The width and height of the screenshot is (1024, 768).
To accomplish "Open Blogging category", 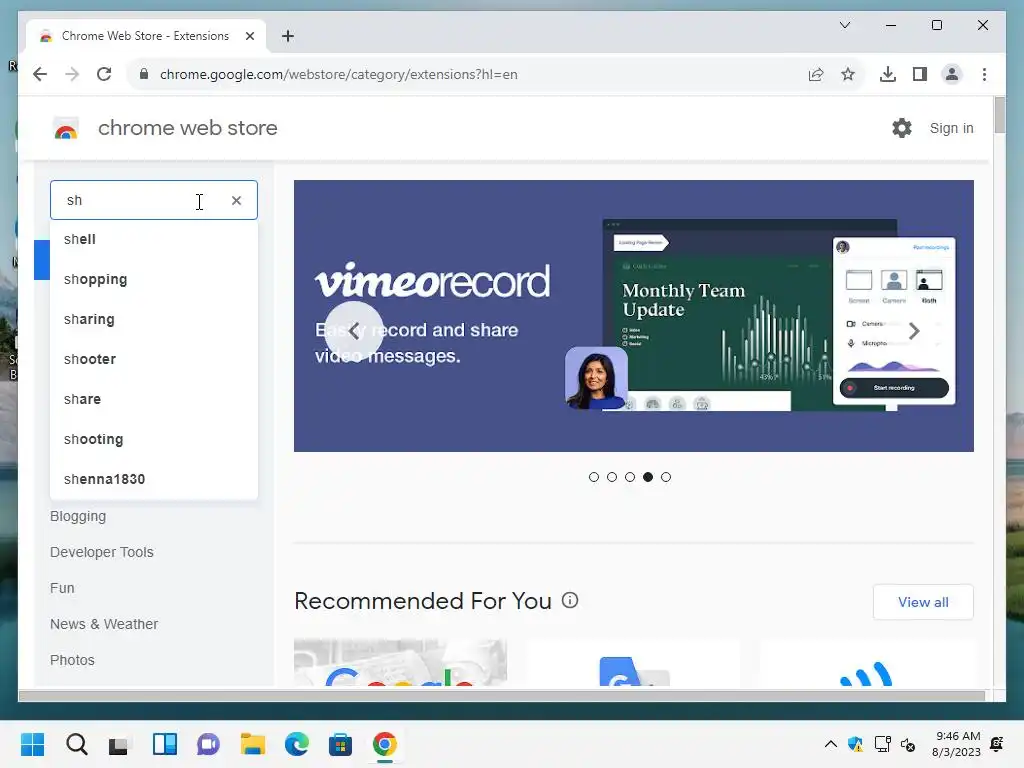I will (x=78, y=517).
